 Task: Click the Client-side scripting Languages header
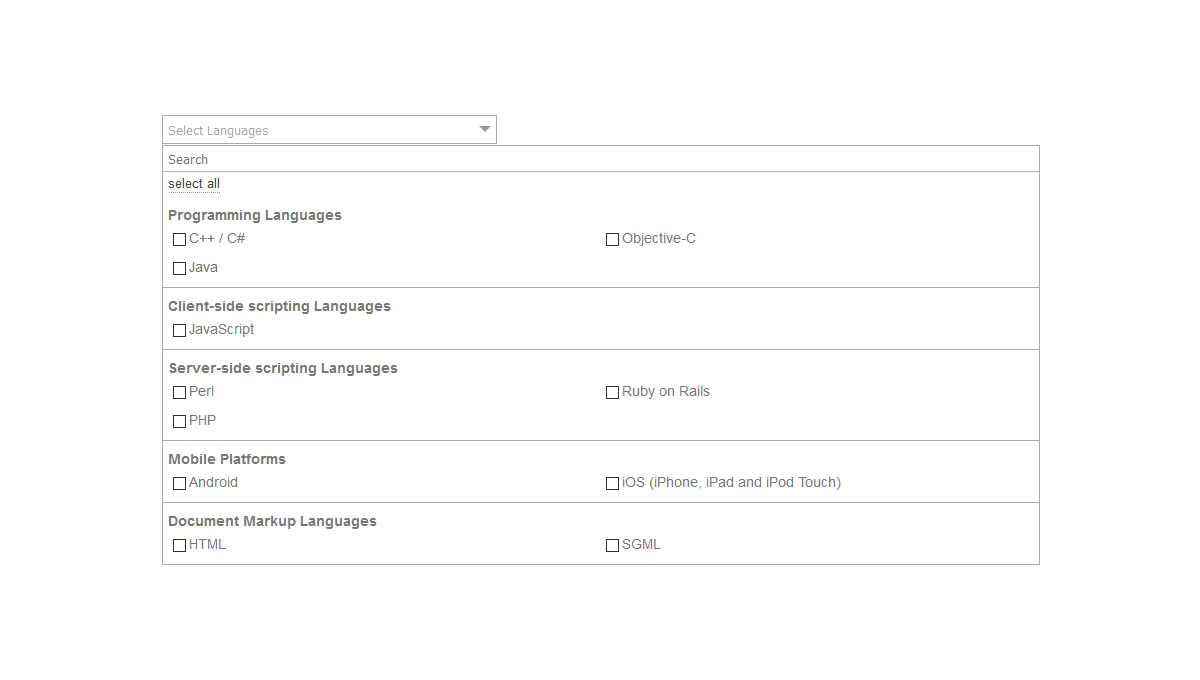(x=279, y=306)
